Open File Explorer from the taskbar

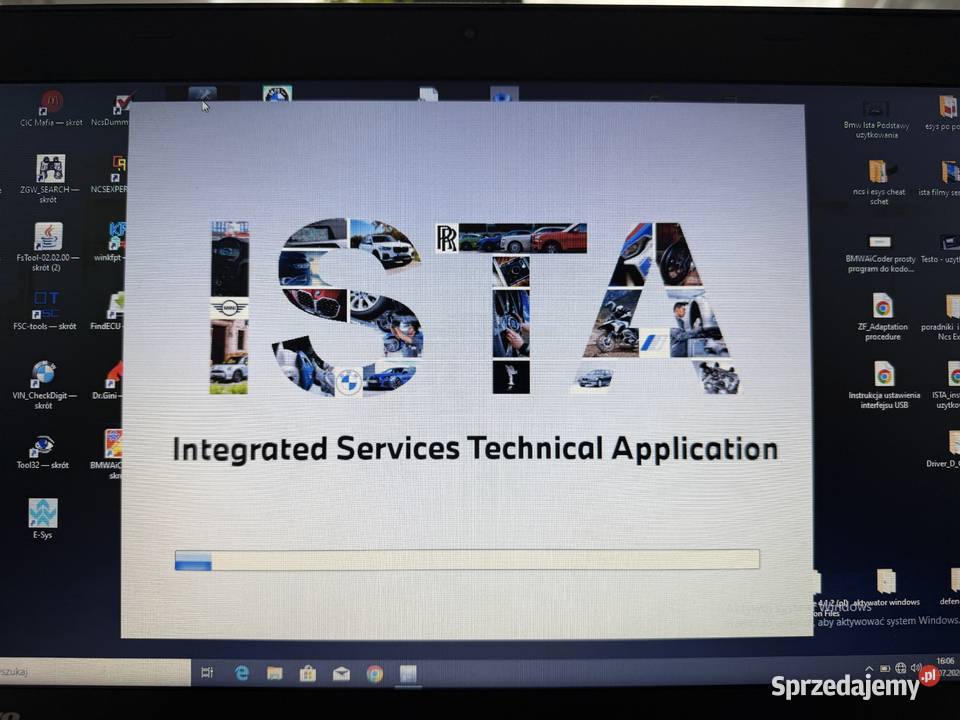tap(274, 673)
